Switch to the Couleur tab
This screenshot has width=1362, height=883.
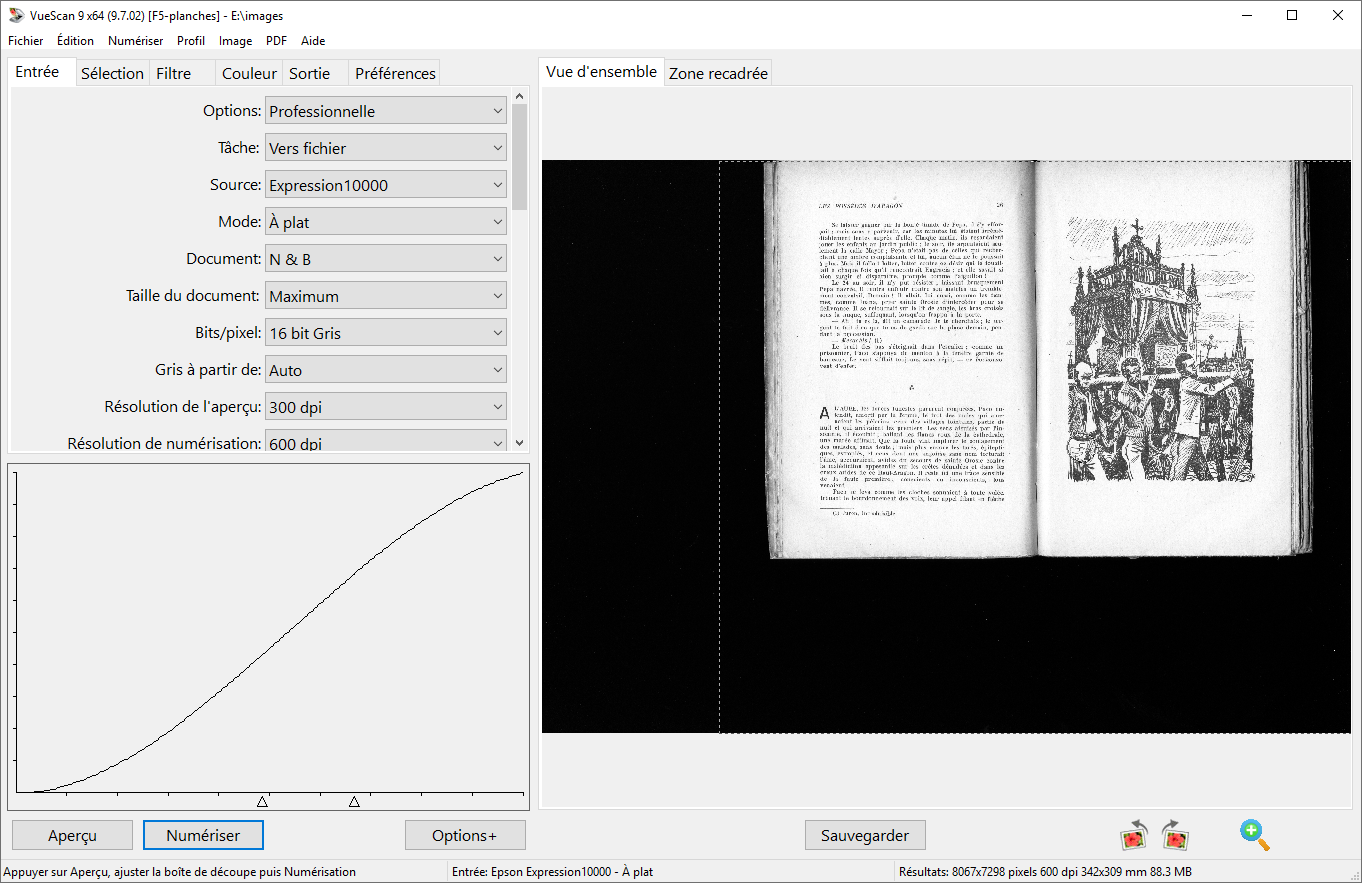249,73
